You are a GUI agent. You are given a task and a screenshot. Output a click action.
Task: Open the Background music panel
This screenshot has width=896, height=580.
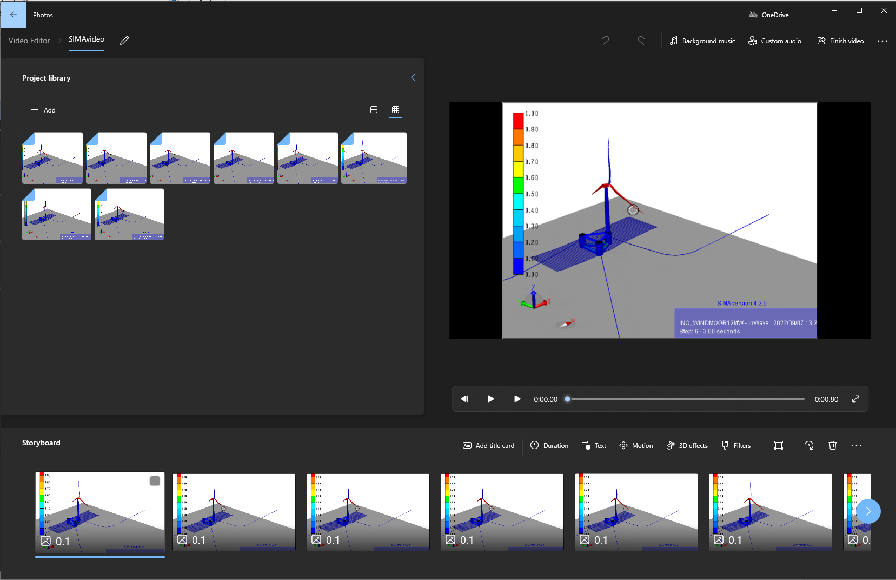(702, 40)
